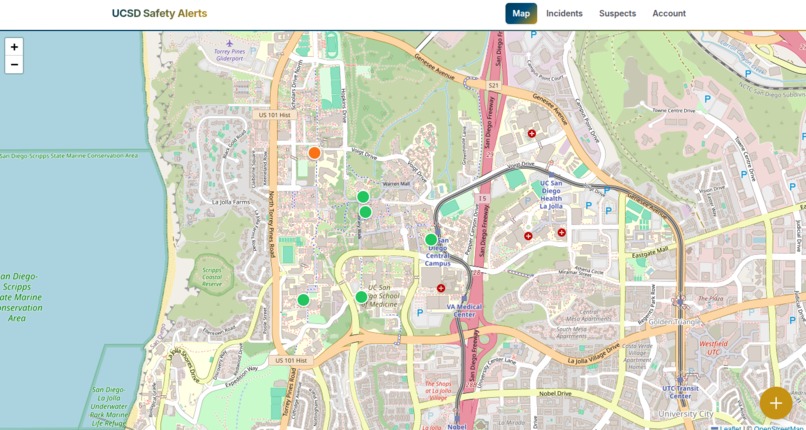The height and width of the screenshot is (430, 806).
Task: Click the I 5 freeway shield
Action: tap(482, 198)
